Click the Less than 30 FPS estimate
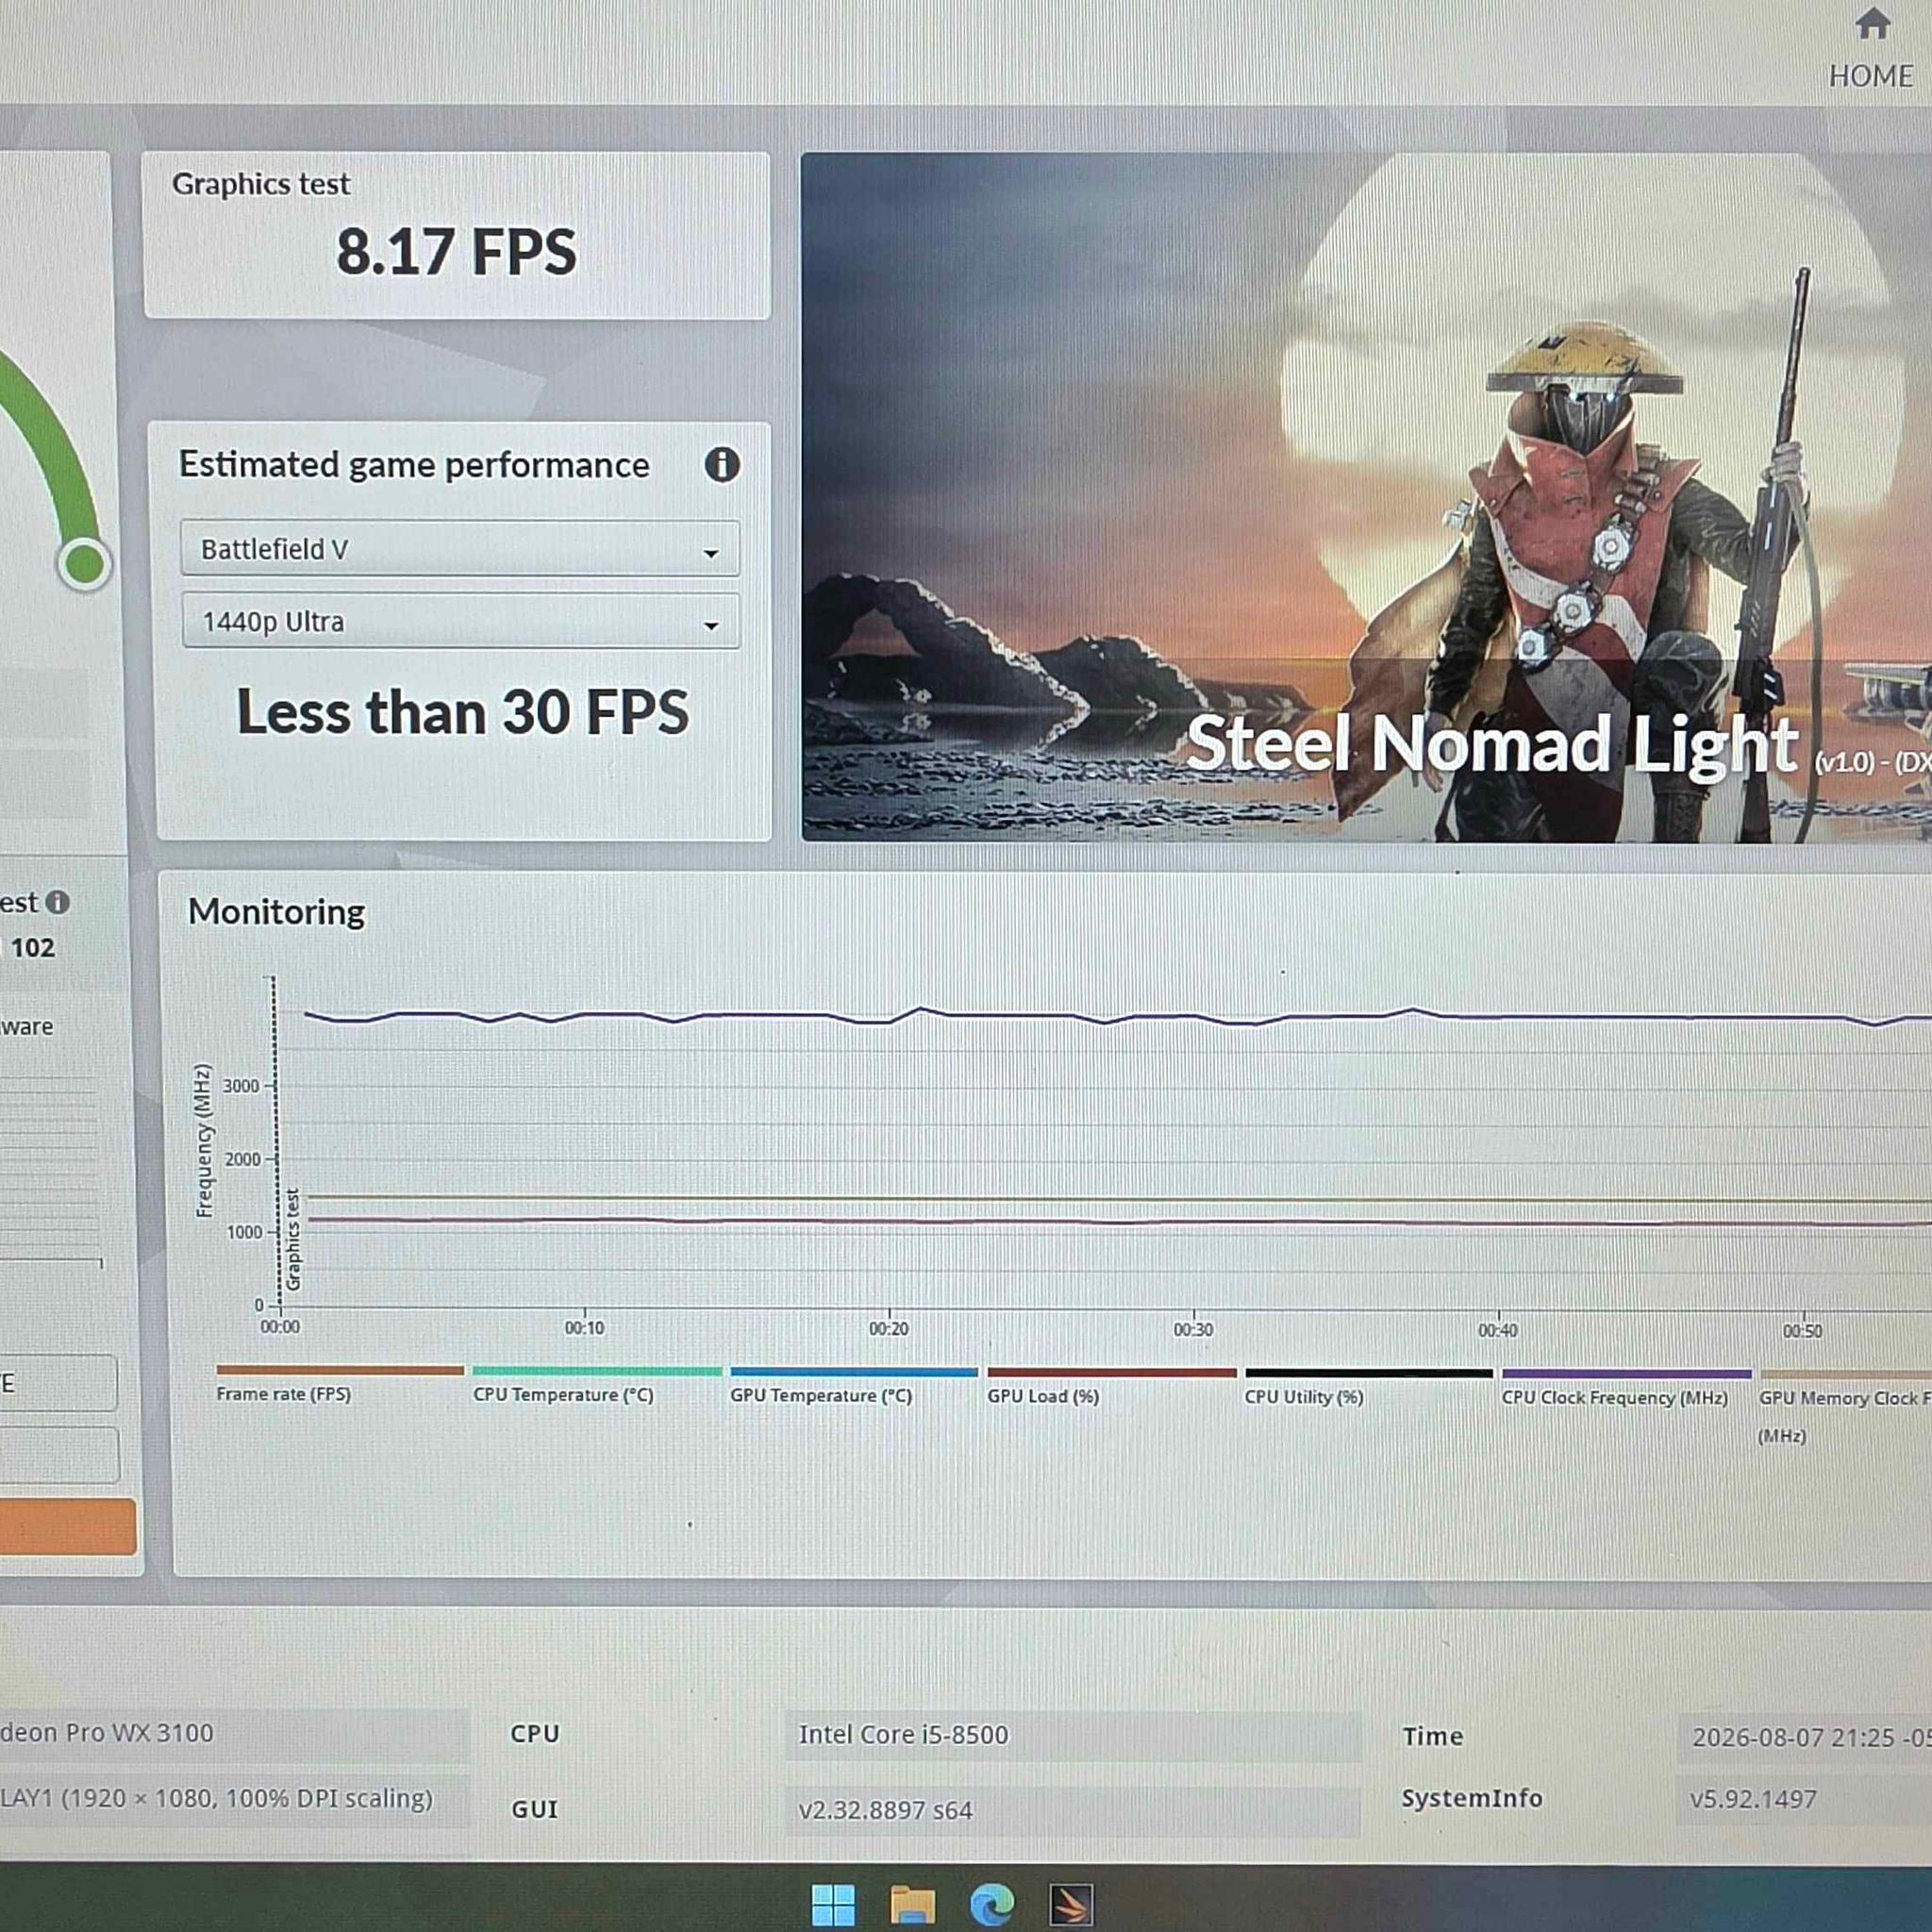The image size is (1932, 1932). pyautogui.click(x=463, y=712)
